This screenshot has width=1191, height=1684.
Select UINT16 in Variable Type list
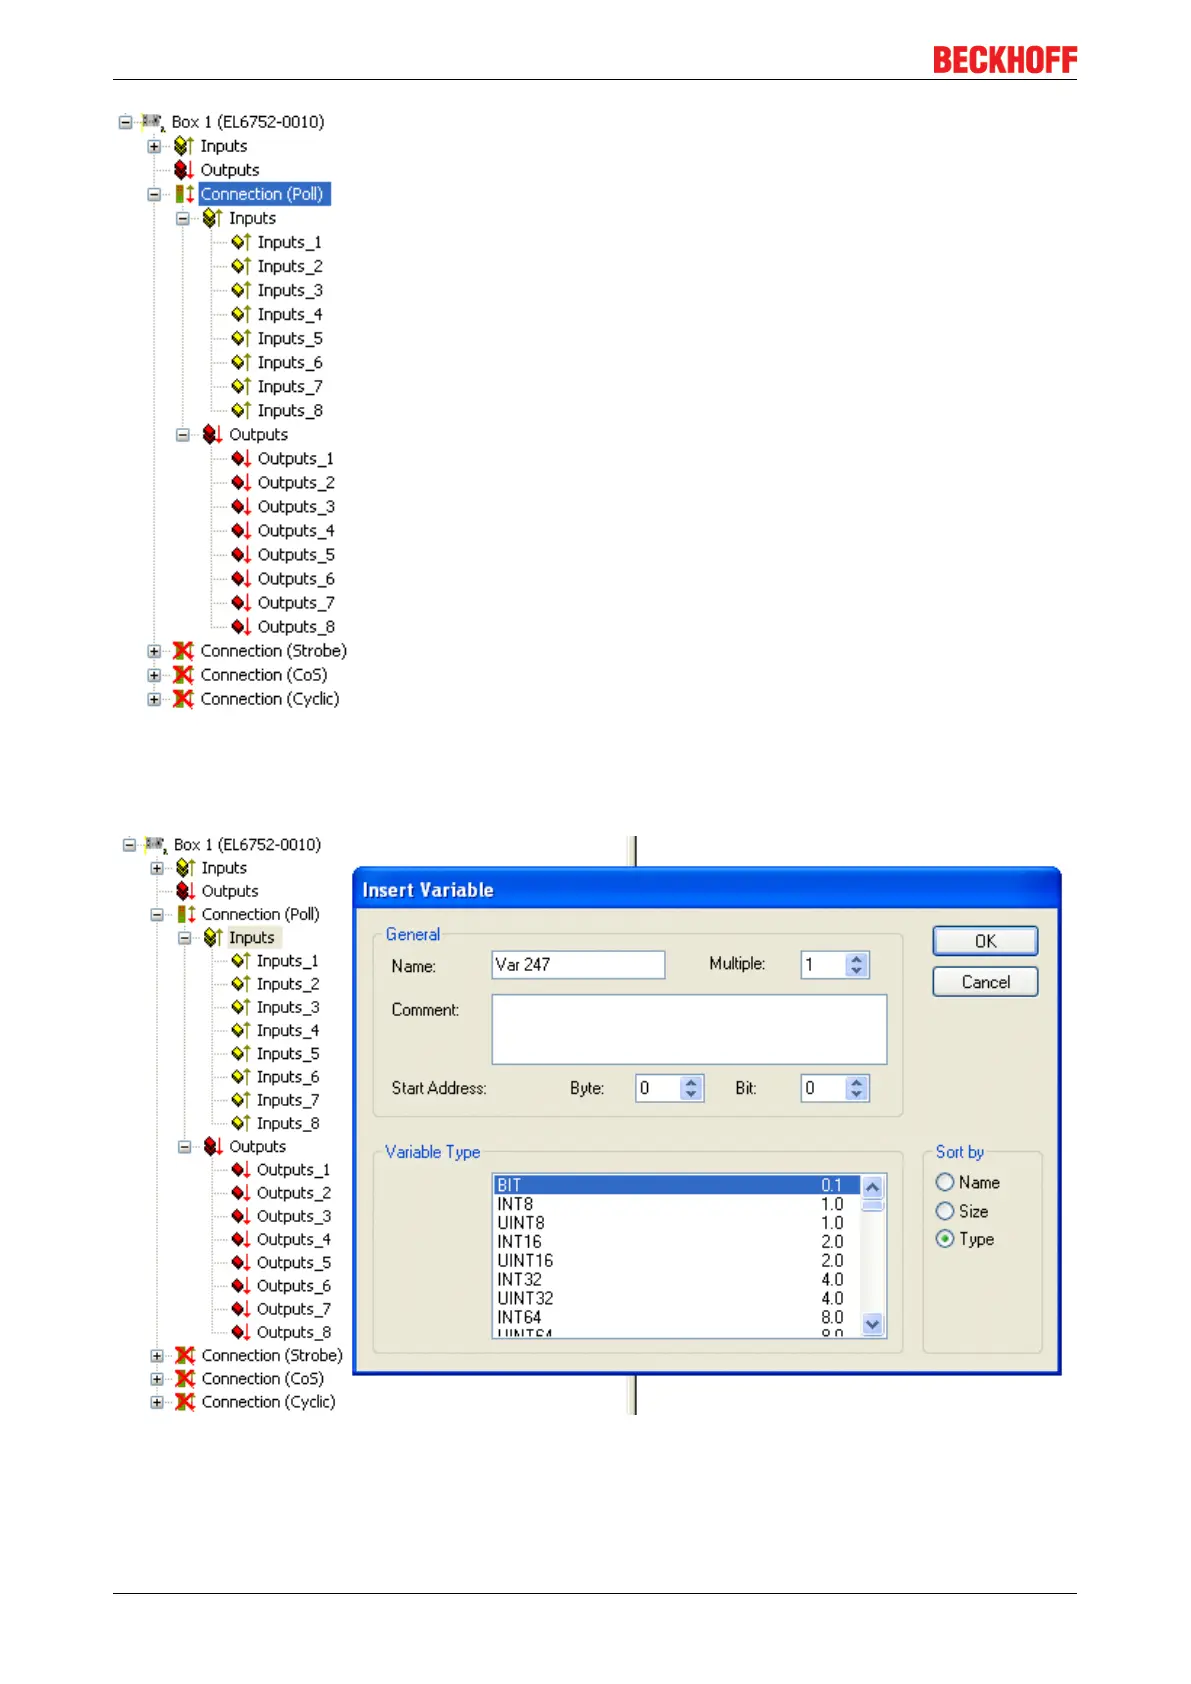coord(677,1261)
